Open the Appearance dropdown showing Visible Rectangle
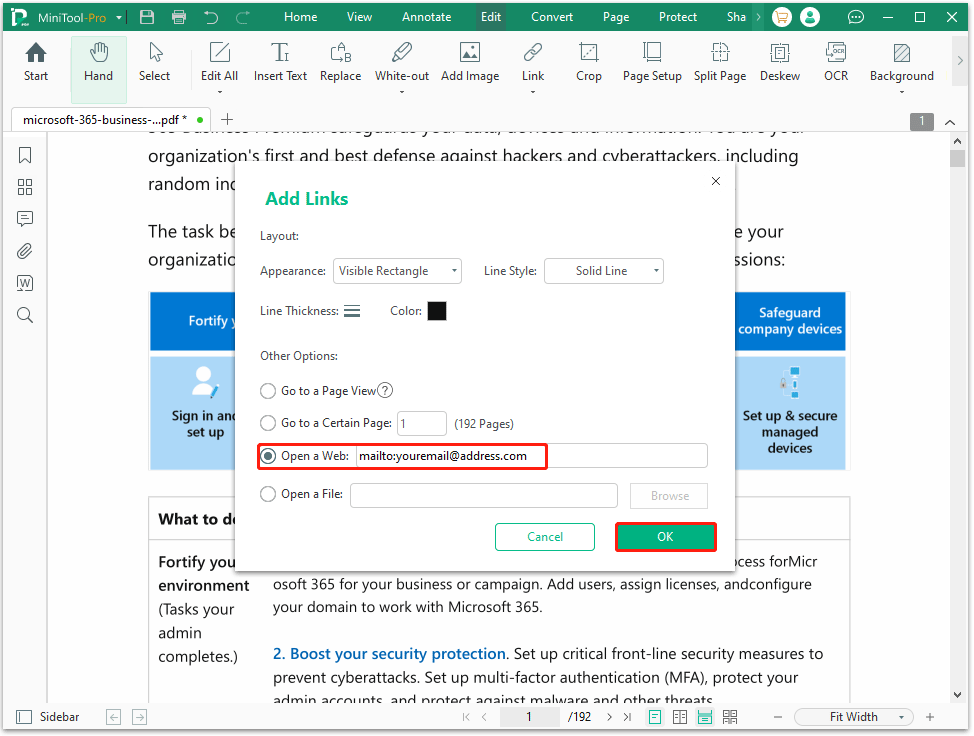 pyautogui.click(x=397, y=270)
